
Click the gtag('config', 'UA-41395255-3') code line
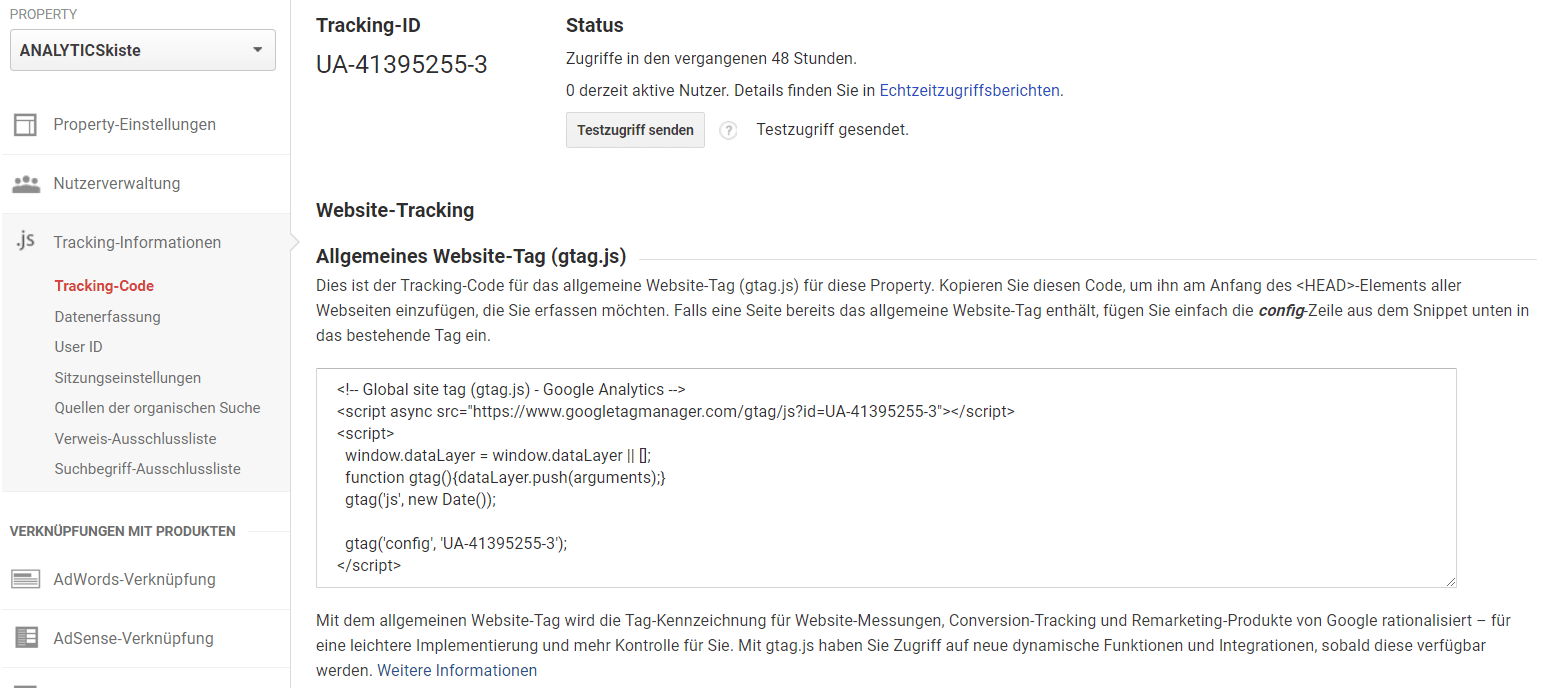point(456,543)
